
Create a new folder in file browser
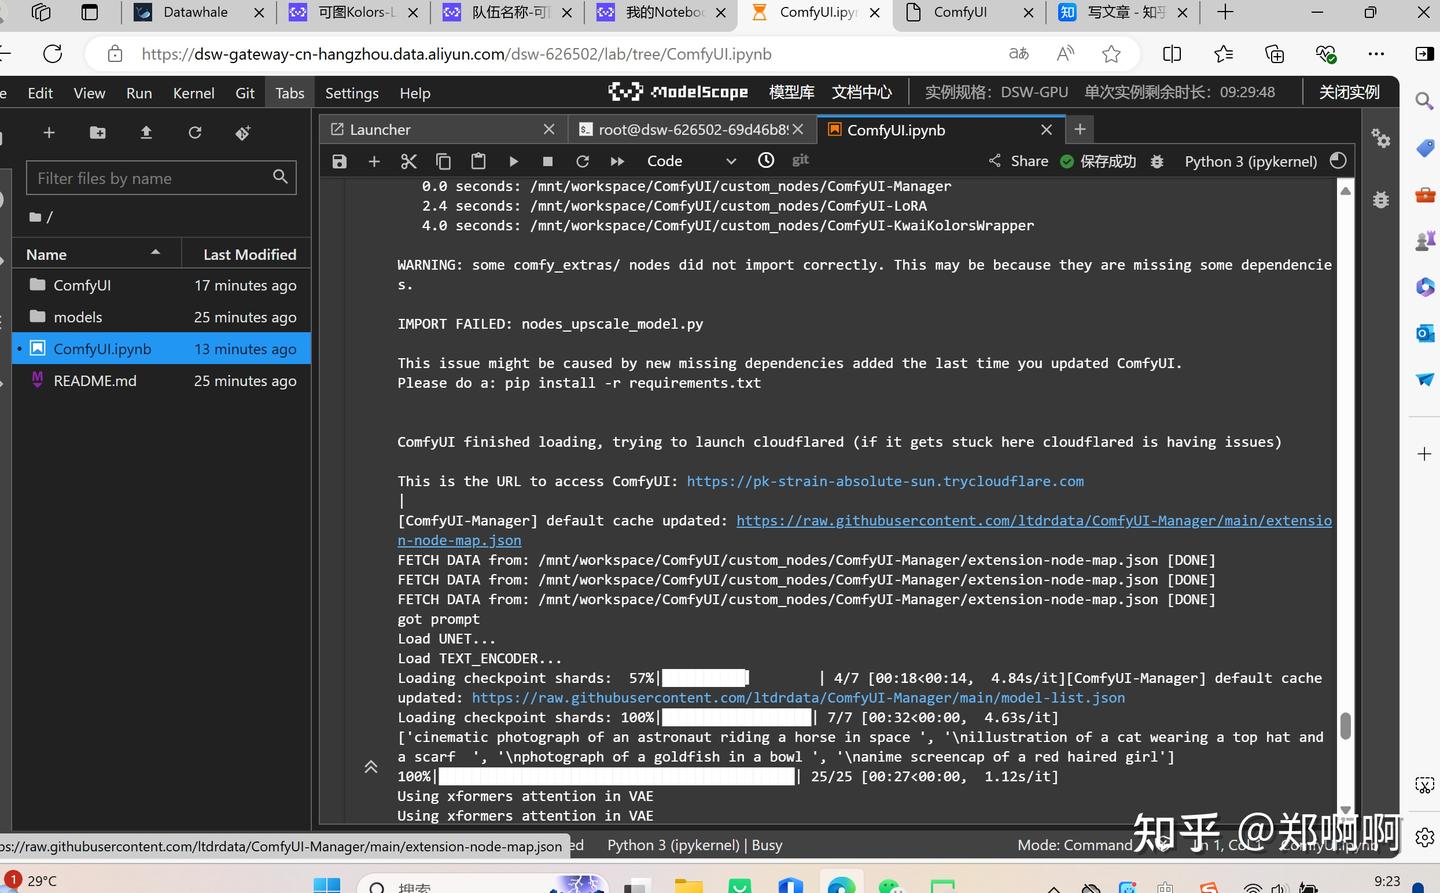pyautogui.click(x=97, y=132)
